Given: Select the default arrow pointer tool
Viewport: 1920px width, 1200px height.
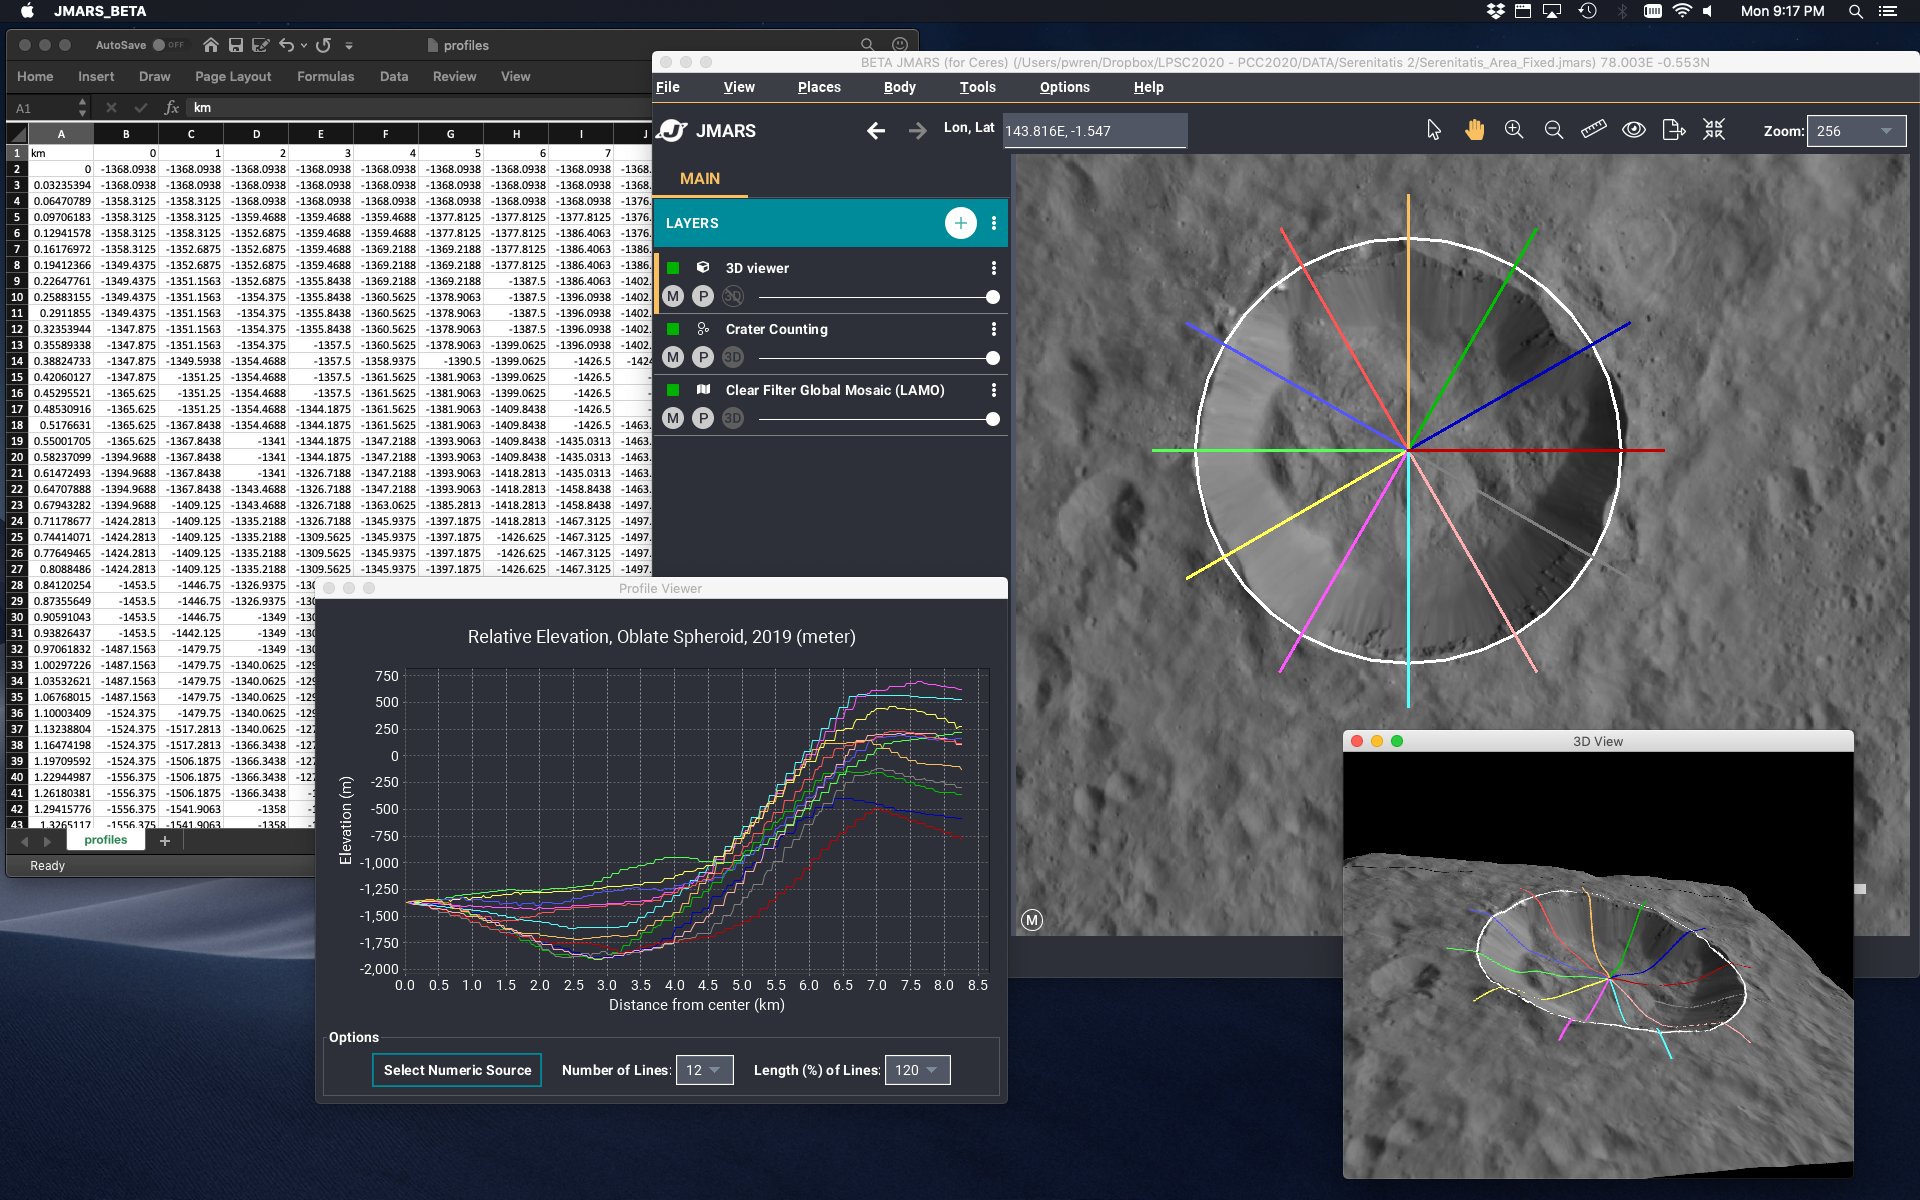Looking at the screenshot, I should pos(1433,130).
